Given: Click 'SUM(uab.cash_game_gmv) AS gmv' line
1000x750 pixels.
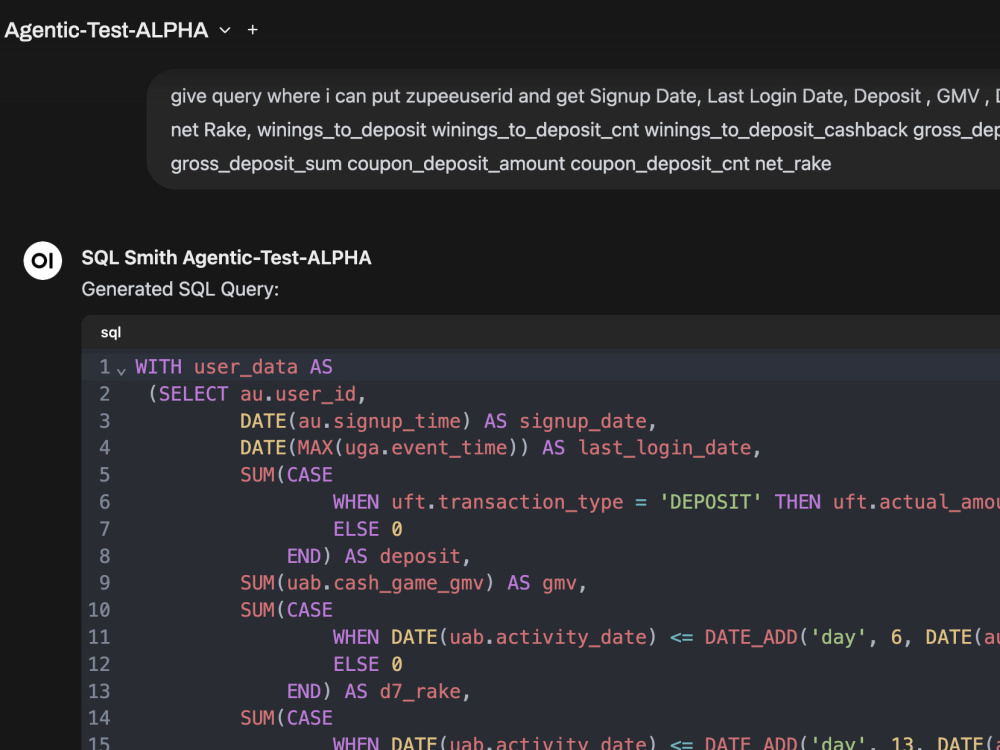Looking at the screenshot, I should tap(413, 583).
